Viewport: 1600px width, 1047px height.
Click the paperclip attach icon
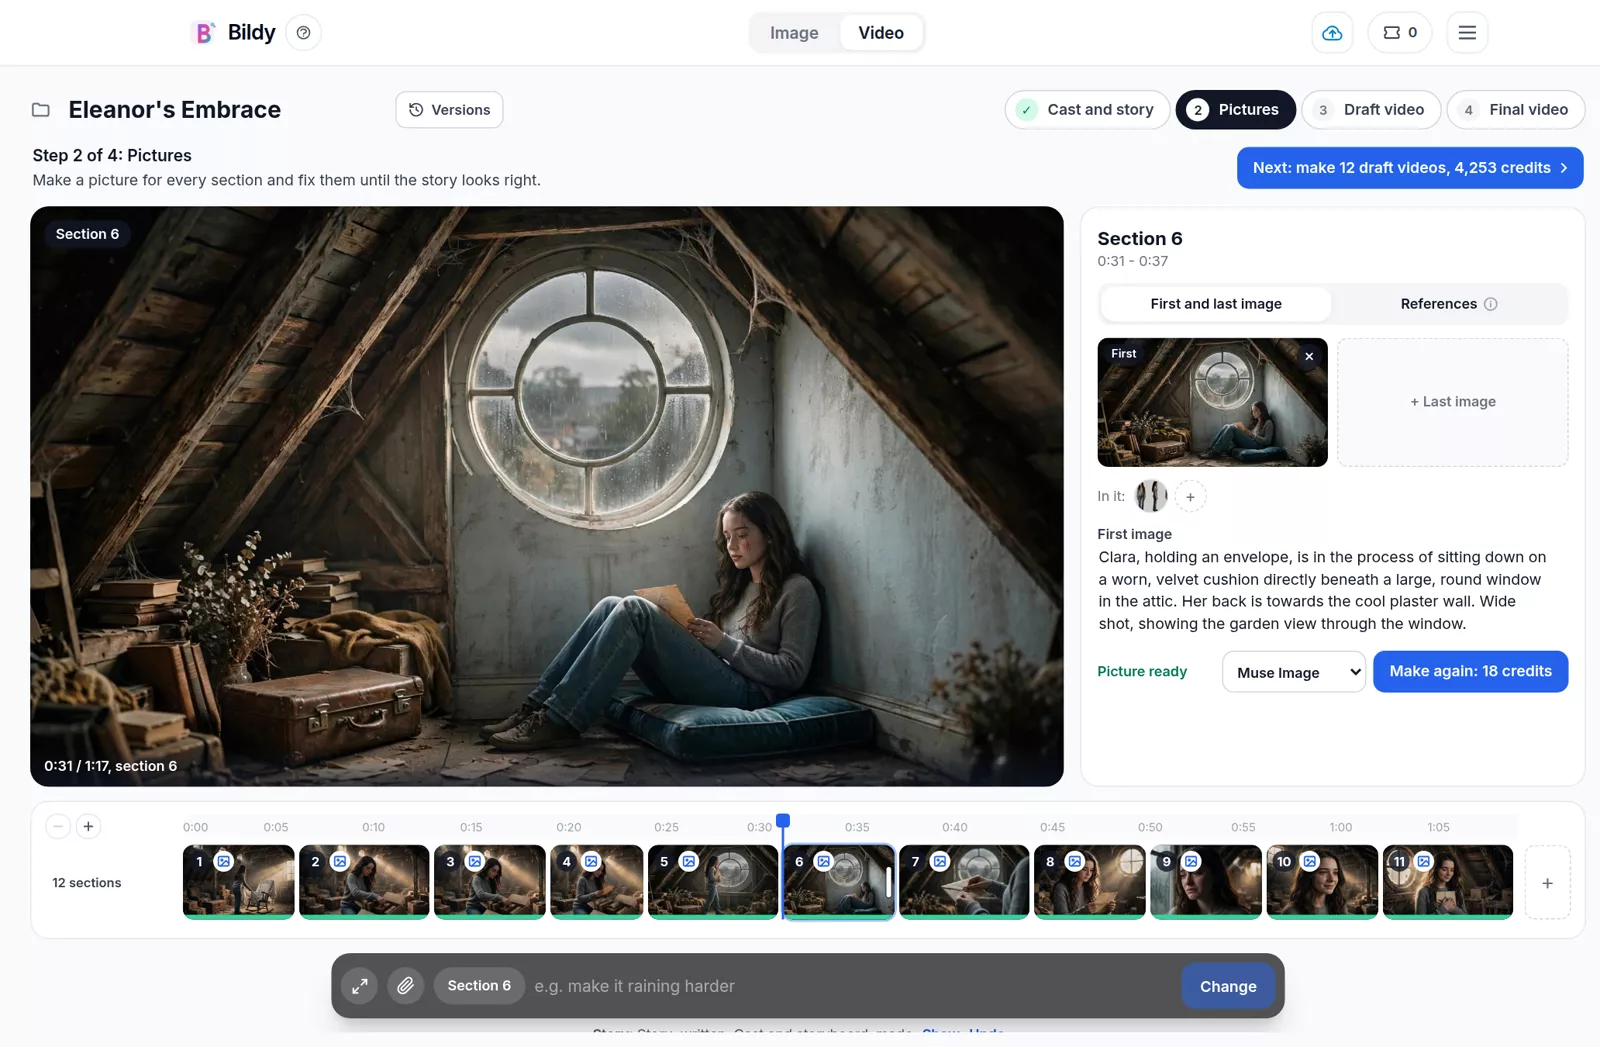[405, 986]
